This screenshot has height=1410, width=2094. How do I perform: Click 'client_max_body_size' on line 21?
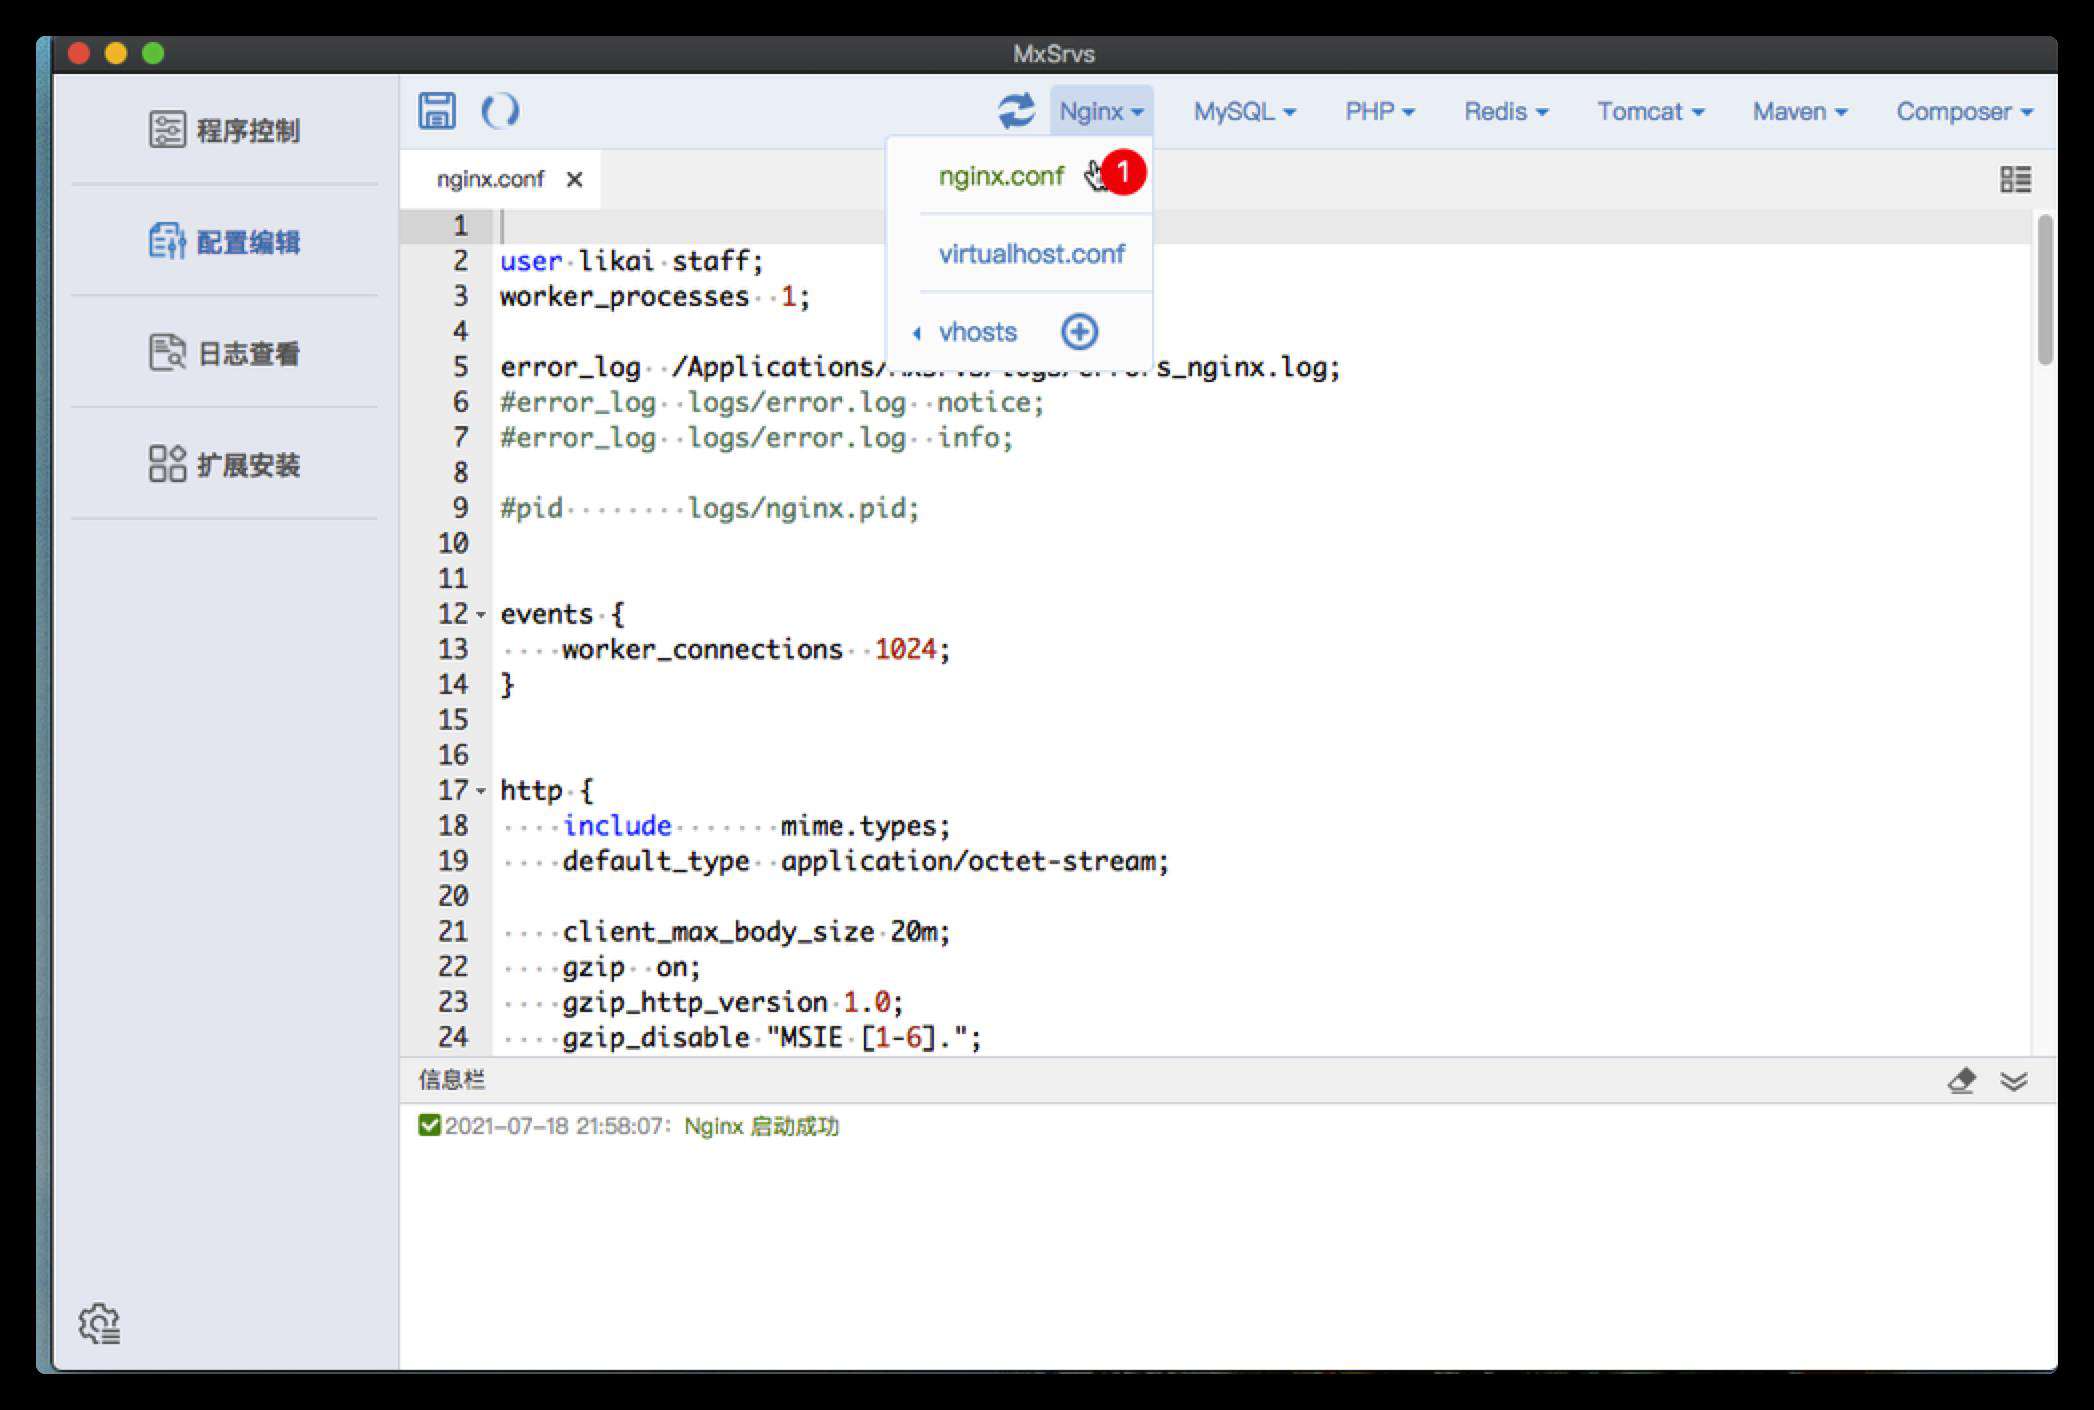coord(718,932)
